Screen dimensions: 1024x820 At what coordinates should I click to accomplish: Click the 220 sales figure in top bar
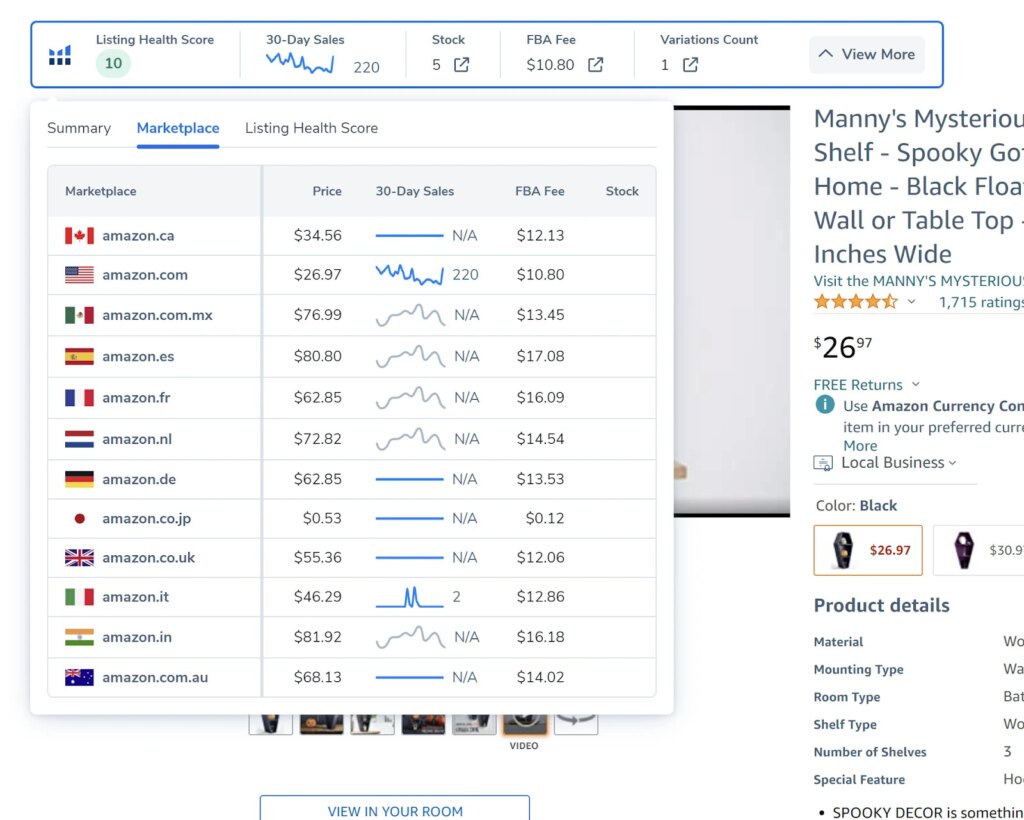point(366,67)
